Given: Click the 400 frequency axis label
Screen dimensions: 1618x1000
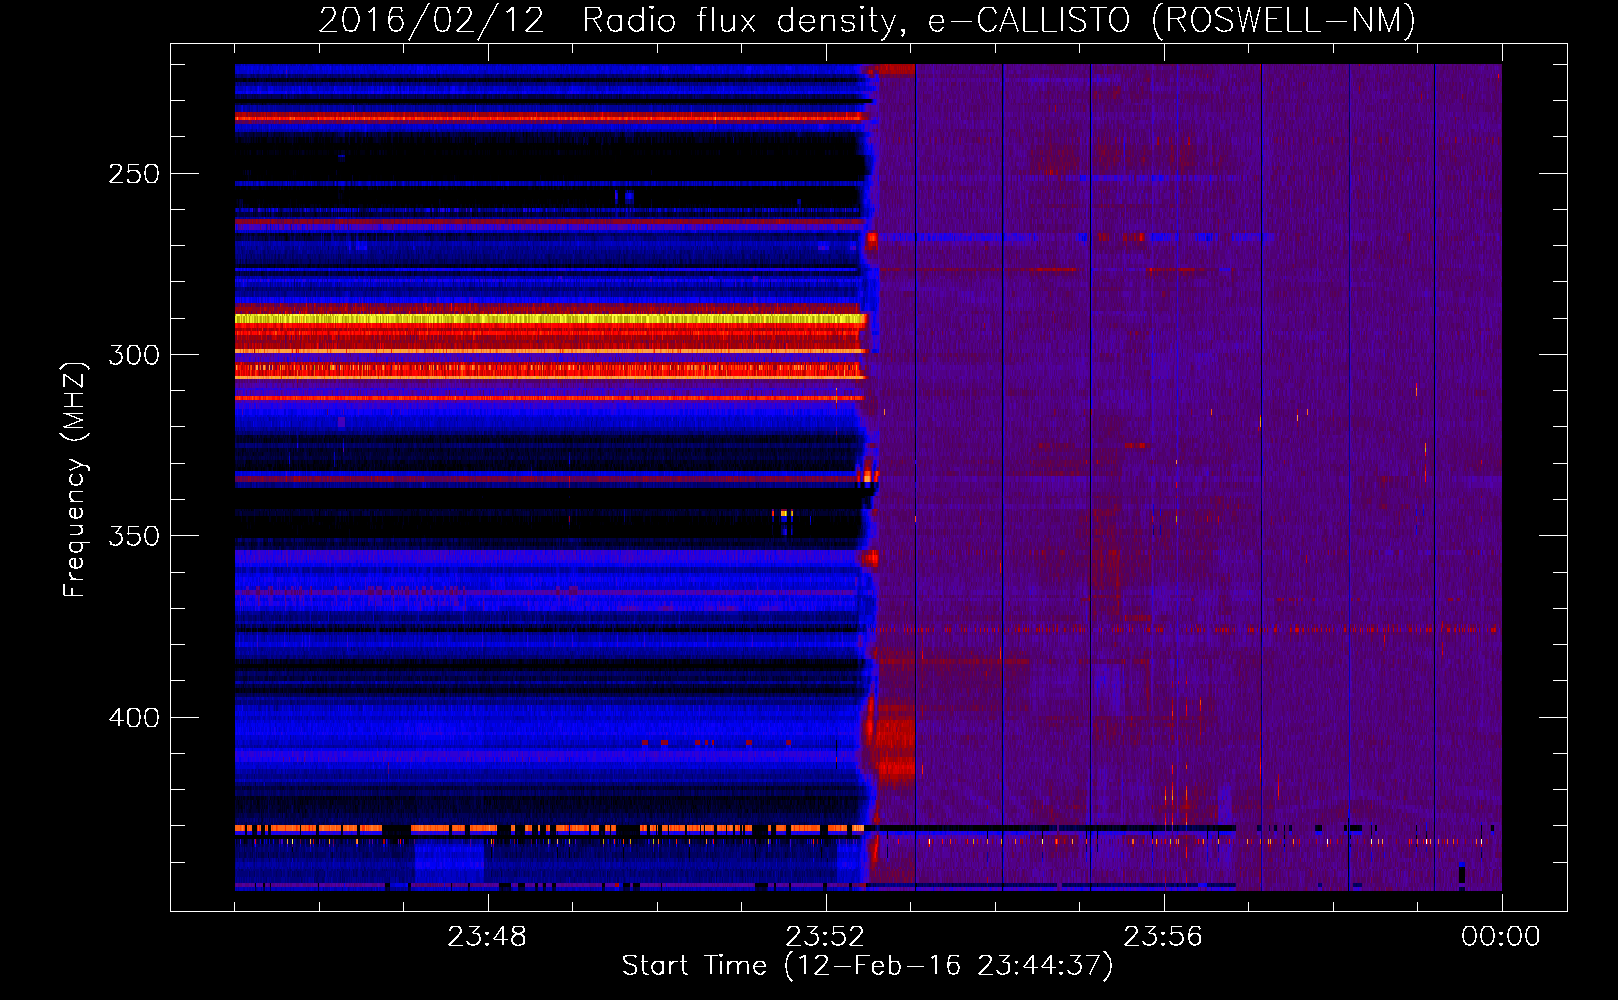Looking at the screenshot, I should pyautogui.click(x=134, y=718).
